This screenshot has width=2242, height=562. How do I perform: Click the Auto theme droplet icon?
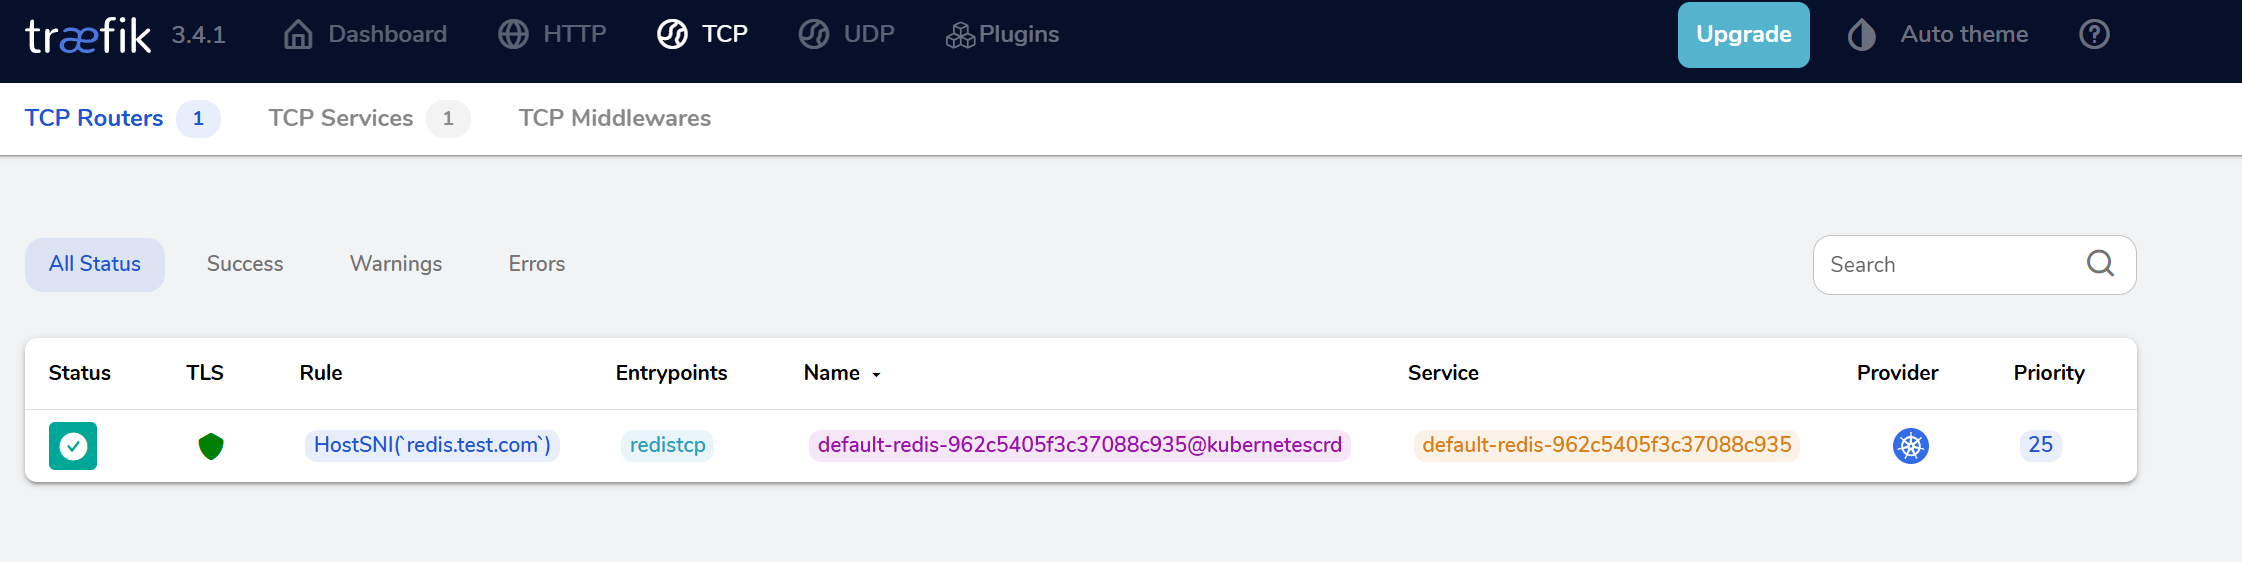coord(1861,35)
